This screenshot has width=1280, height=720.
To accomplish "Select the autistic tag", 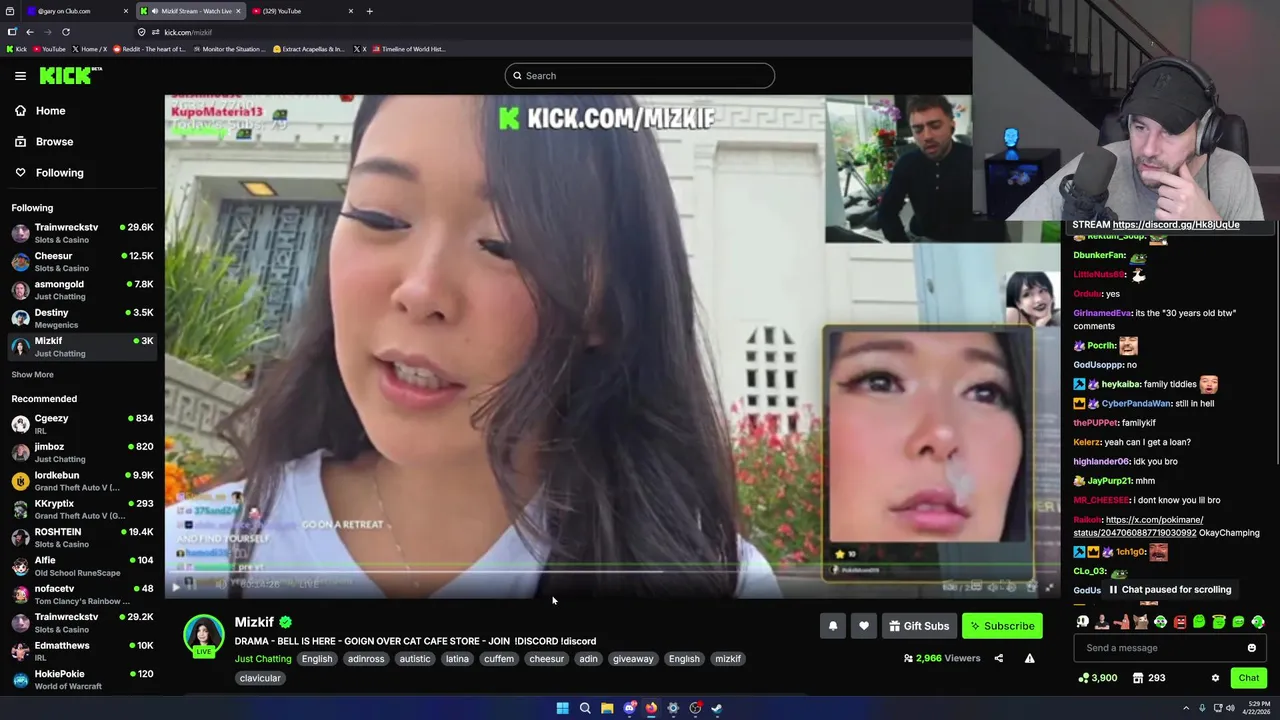I will tap(415, 659).
